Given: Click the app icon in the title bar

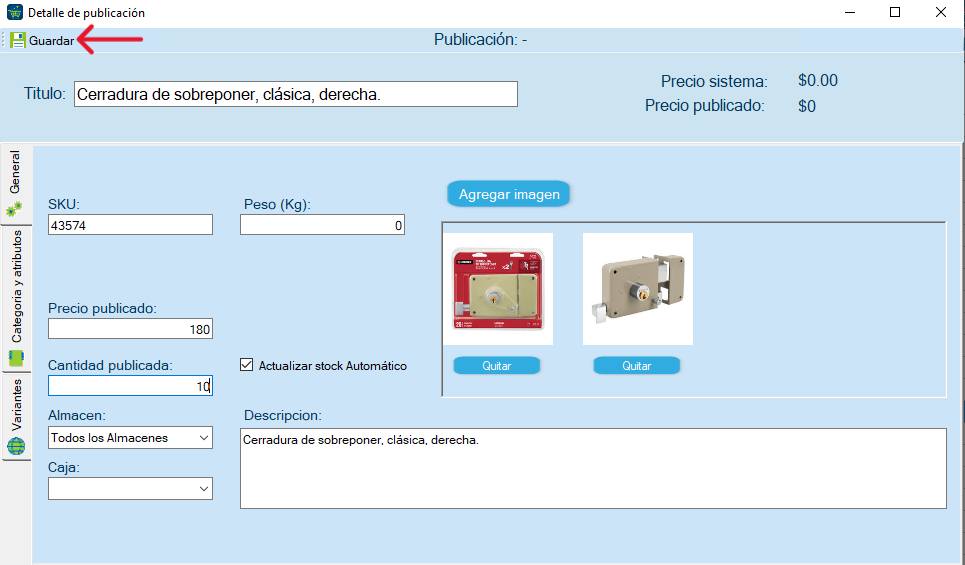Looking at the screenshot, I should coord(15,12).
